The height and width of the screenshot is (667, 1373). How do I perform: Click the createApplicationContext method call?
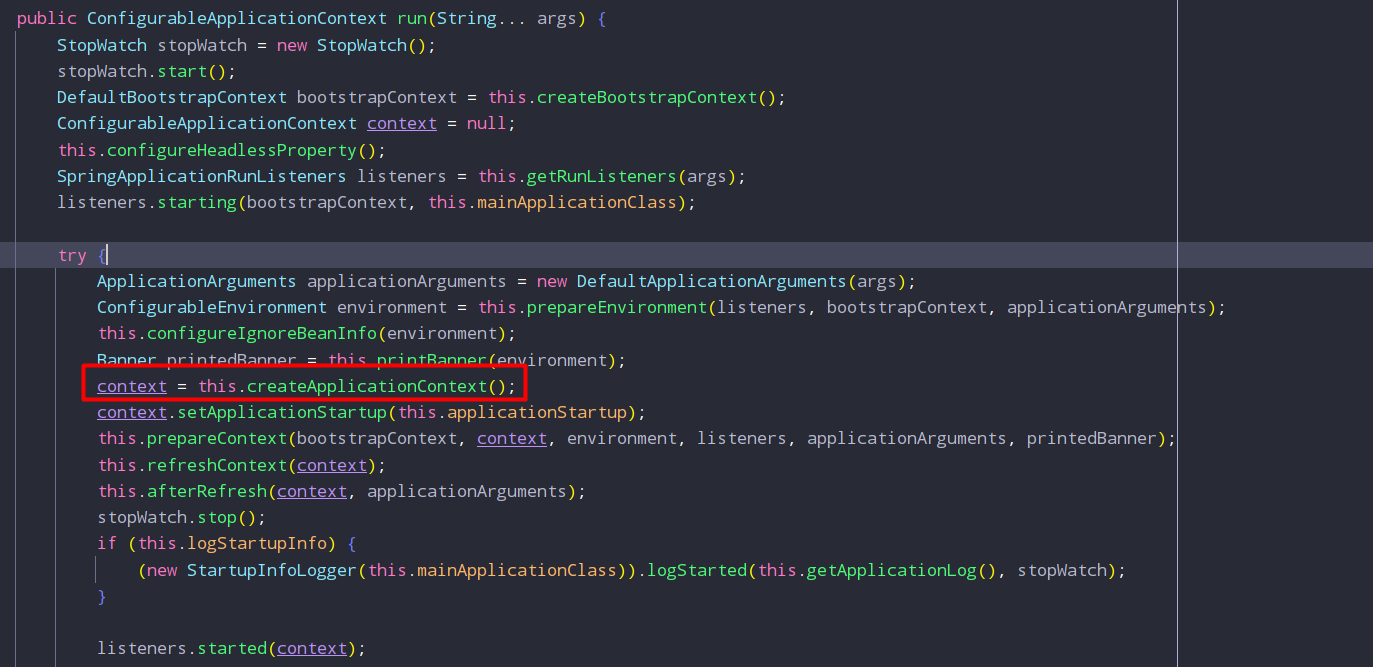pyautogui.click(x=367, y=386)
